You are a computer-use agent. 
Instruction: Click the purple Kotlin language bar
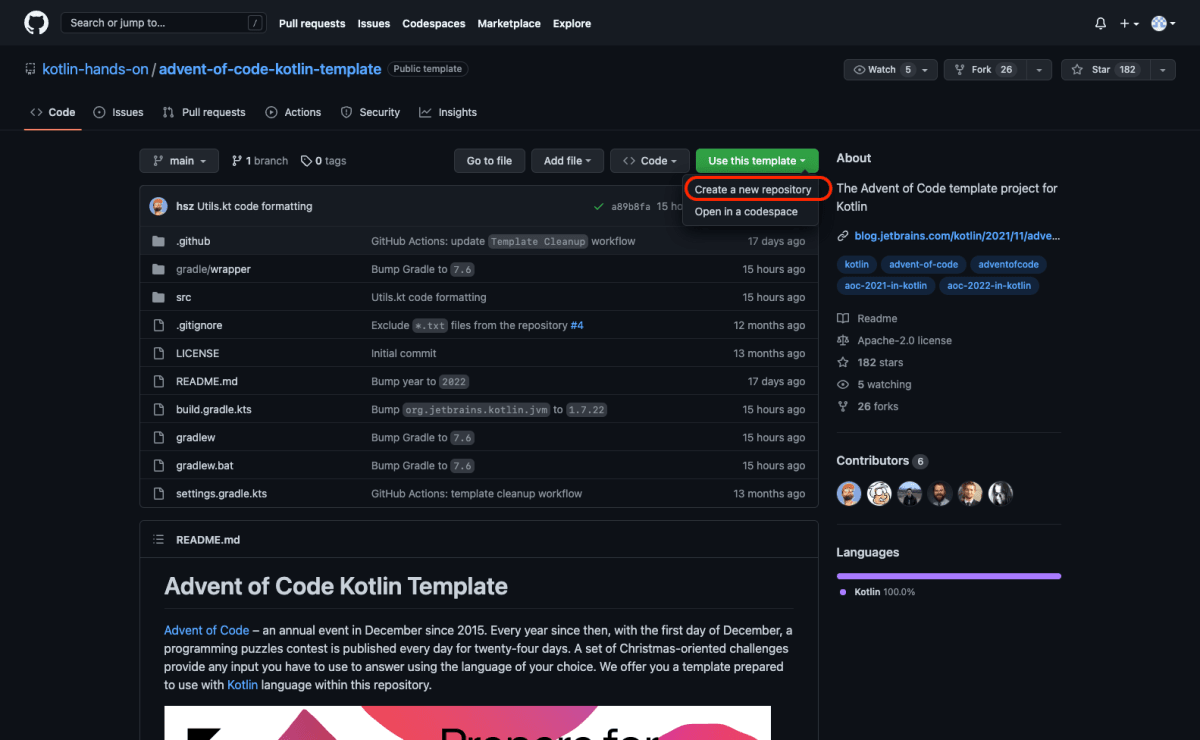pos(948,576)
